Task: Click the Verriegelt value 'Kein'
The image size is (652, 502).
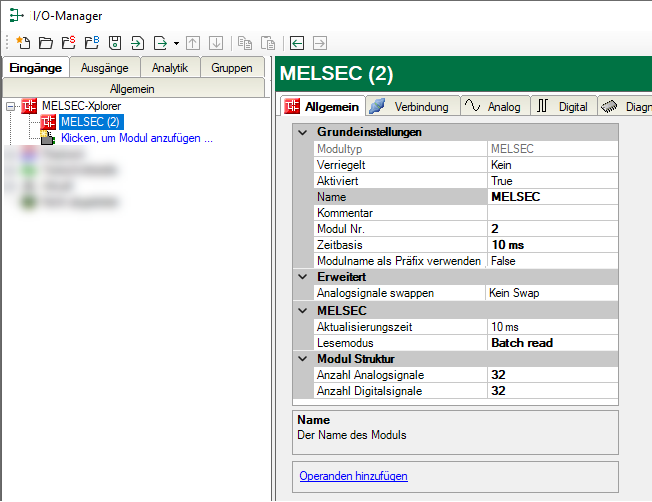Action: 553,165
